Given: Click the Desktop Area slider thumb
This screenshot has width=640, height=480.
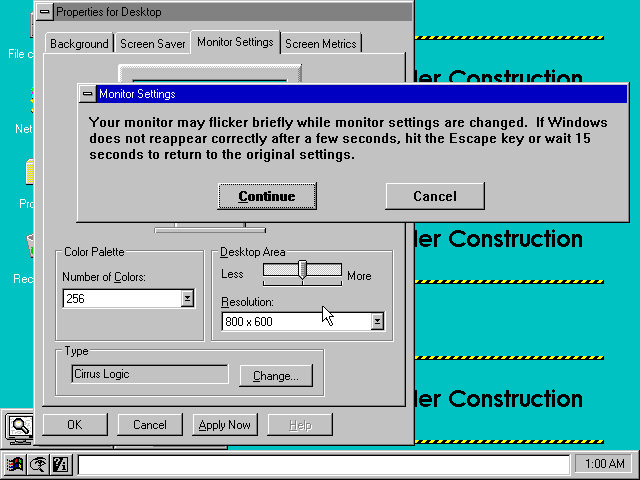Looking at the screenshot, I should click(x=303, y=269).
